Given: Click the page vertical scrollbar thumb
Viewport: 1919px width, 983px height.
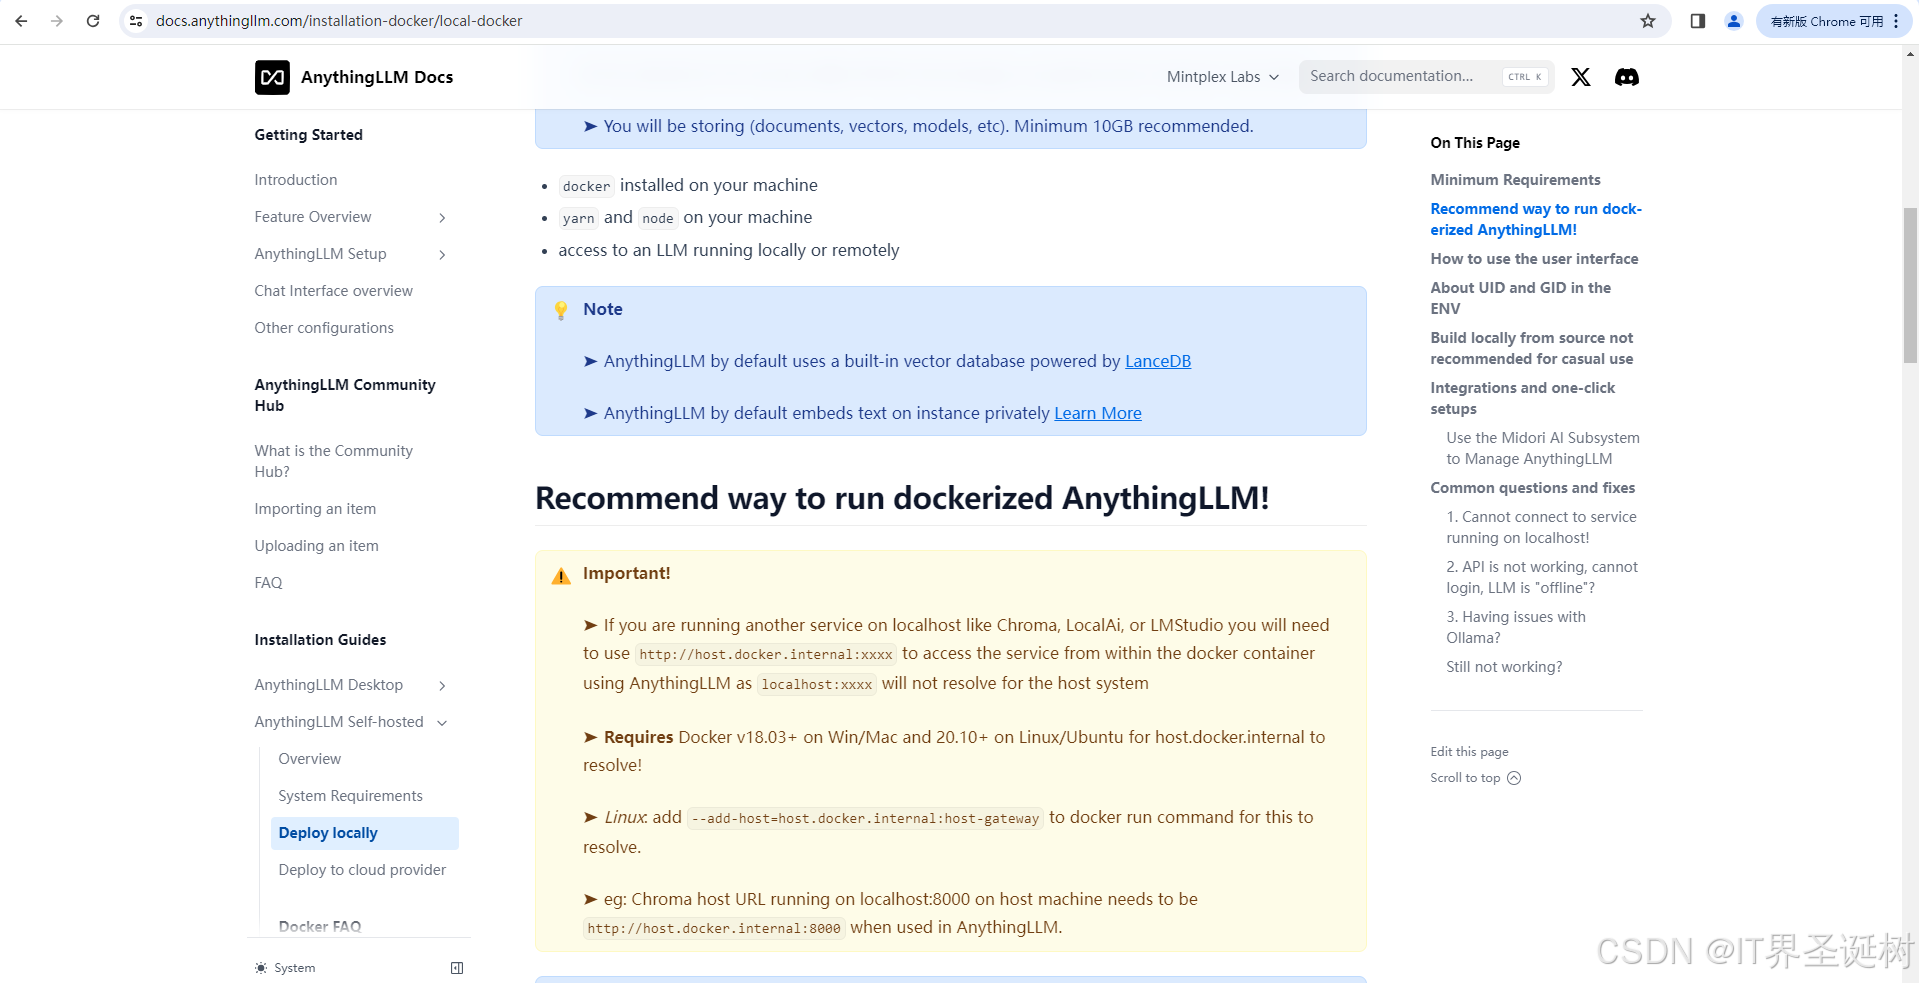Looking at the screenshot, I should [1910, 284].
